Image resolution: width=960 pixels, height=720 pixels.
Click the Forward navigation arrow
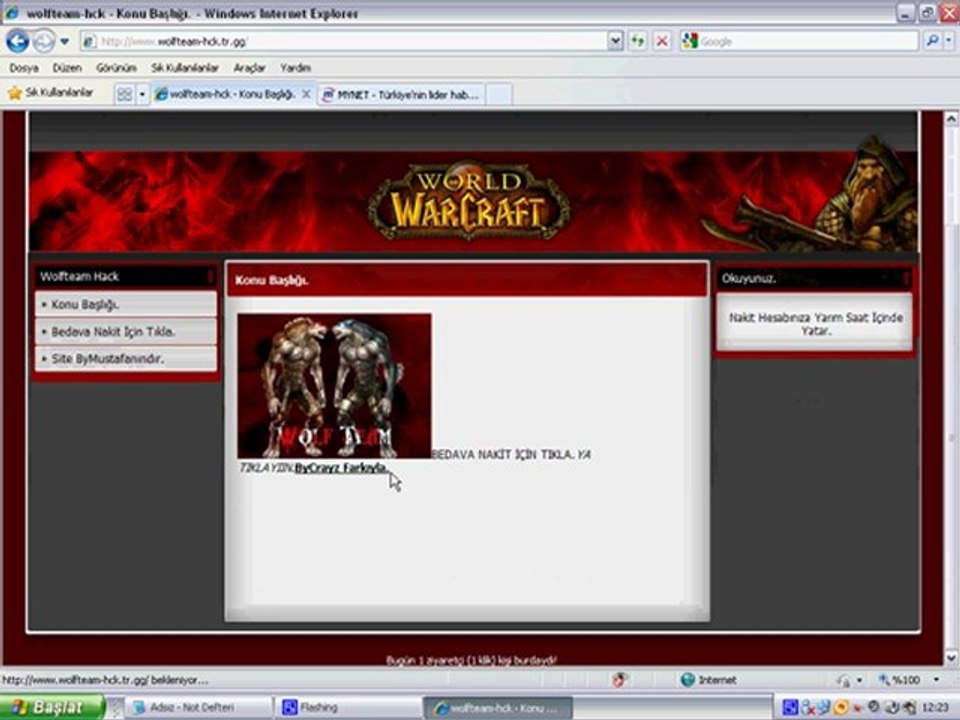43,42
